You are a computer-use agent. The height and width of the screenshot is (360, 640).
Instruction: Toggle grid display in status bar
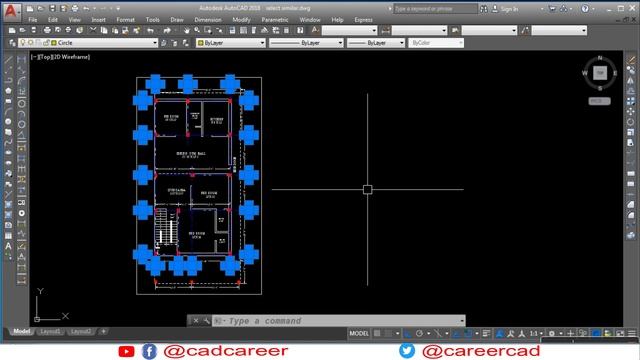pyautogui.click(x=377, y=333)
